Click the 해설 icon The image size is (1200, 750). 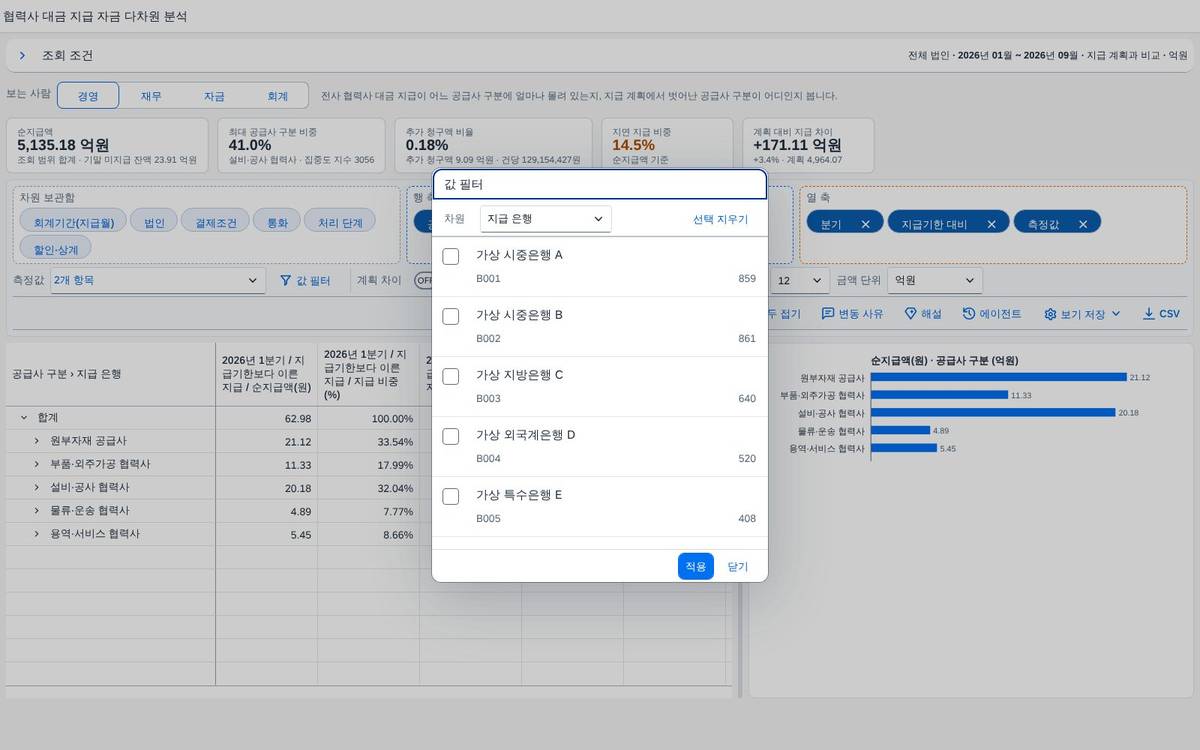tap(911, 314)
